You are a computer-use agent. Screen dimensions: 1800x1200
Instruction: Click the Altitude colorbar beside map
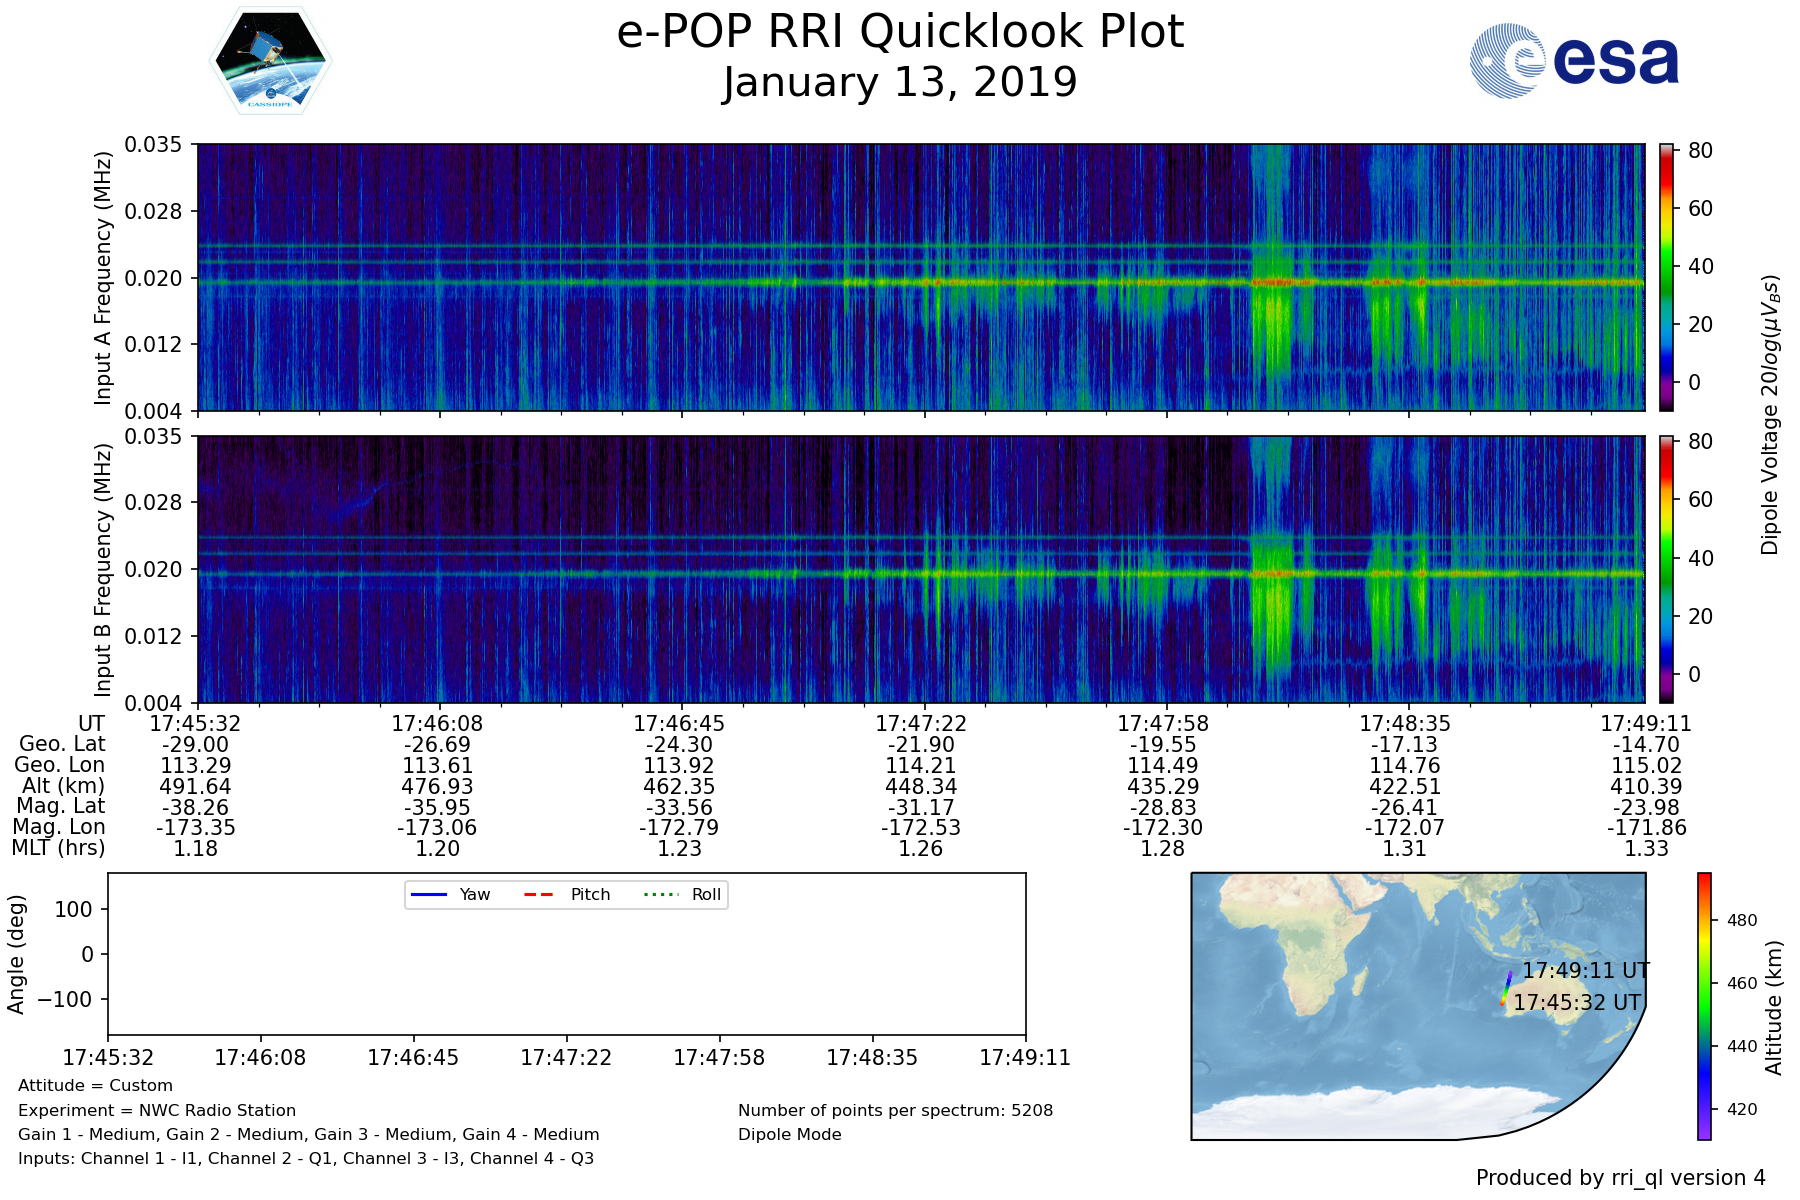1704,1006
